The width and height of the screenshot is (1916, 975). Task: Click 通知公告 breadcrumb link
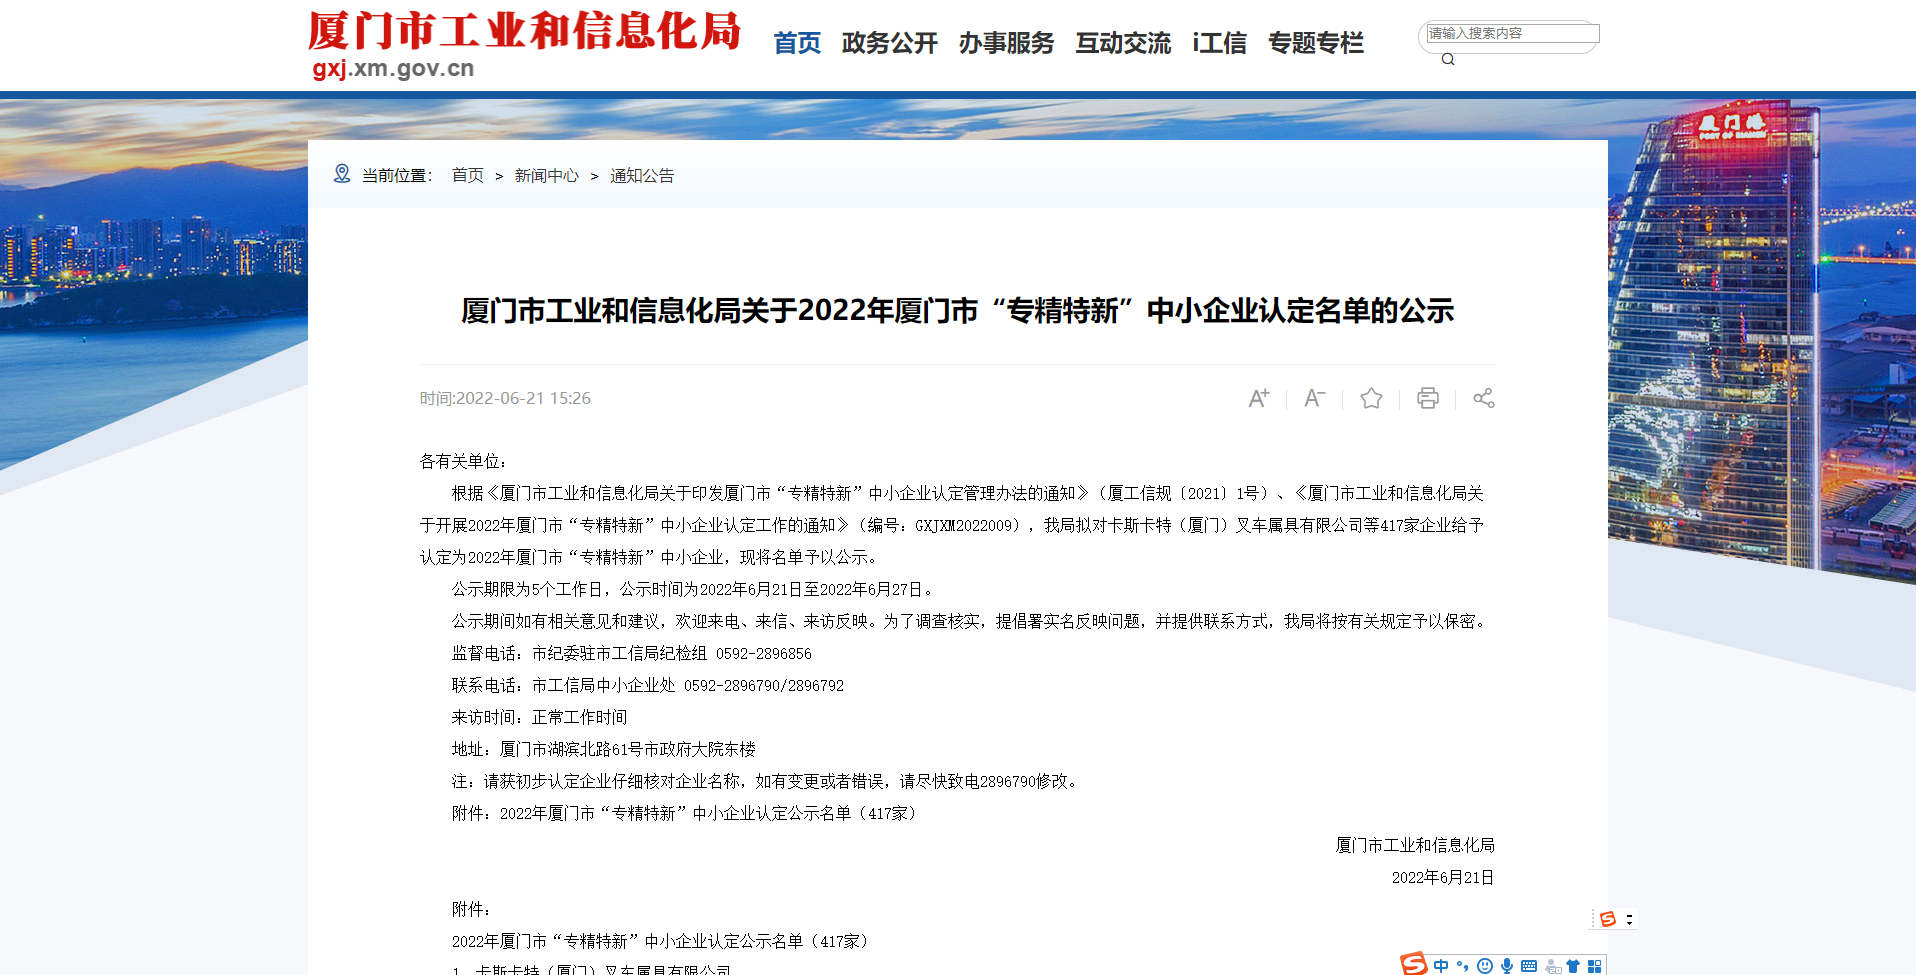642,176
